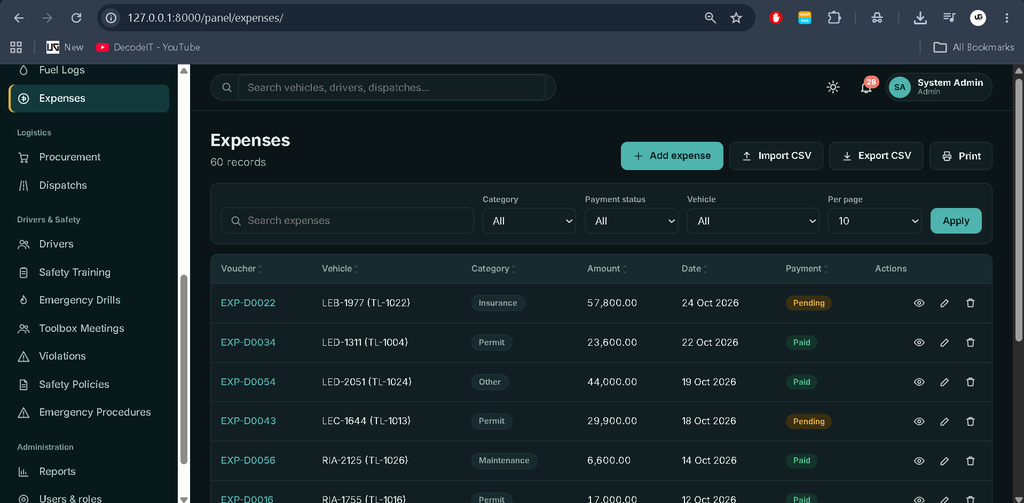Click Import CSV button
The height and width of the screenshot is (503, 1024).
(776, 156)
